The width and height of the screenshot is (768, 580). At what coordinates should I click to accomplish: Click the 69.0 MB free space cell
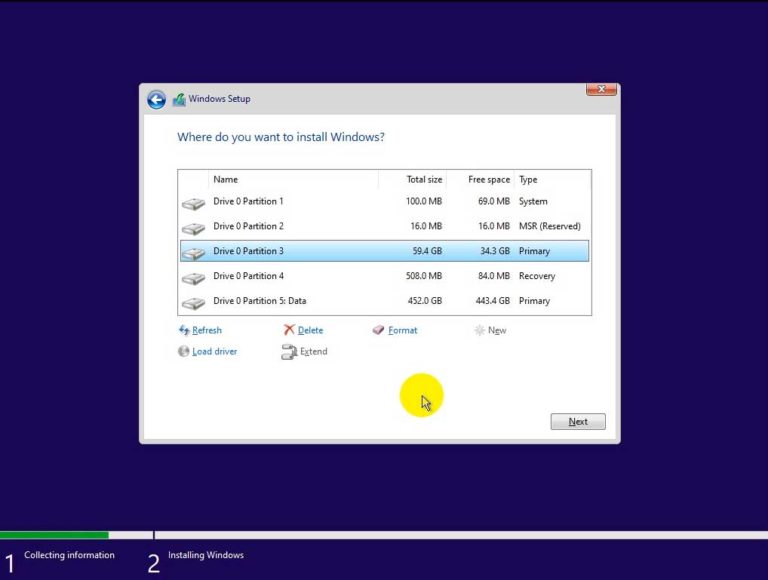tap(494, 201)
